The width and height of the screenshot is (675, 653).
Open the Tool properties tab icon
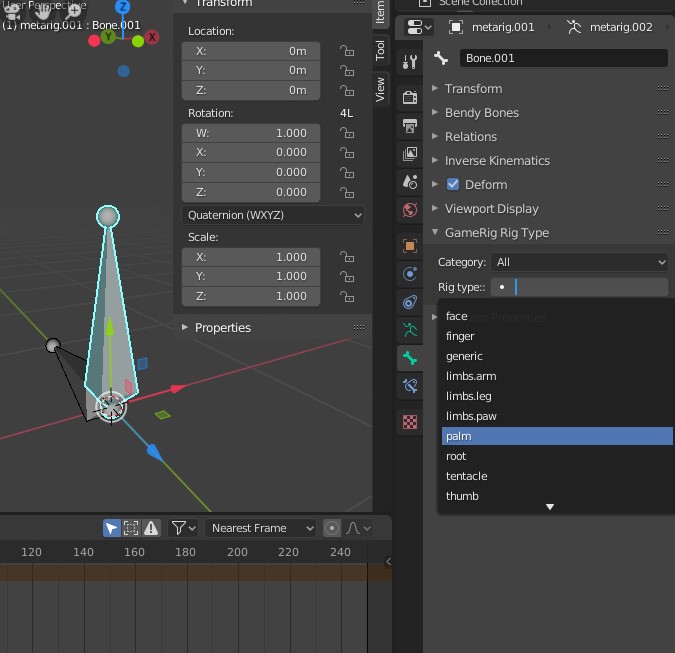(x=409, y=62)
